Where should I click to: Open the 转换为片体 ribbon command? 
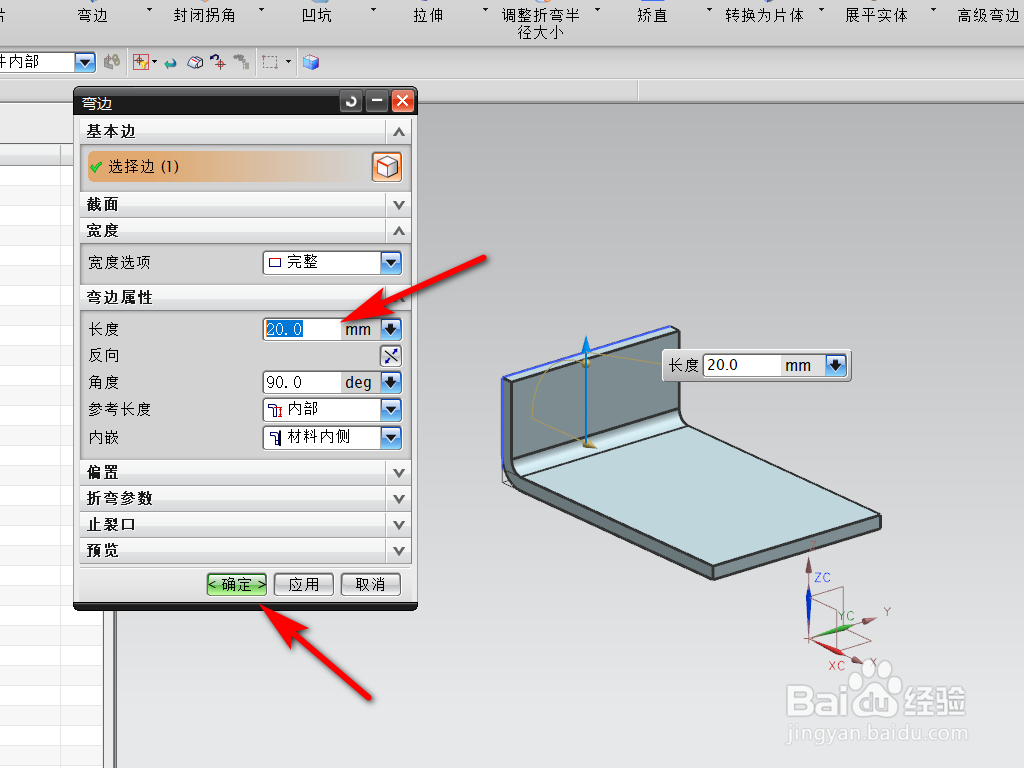pos(764,16)
